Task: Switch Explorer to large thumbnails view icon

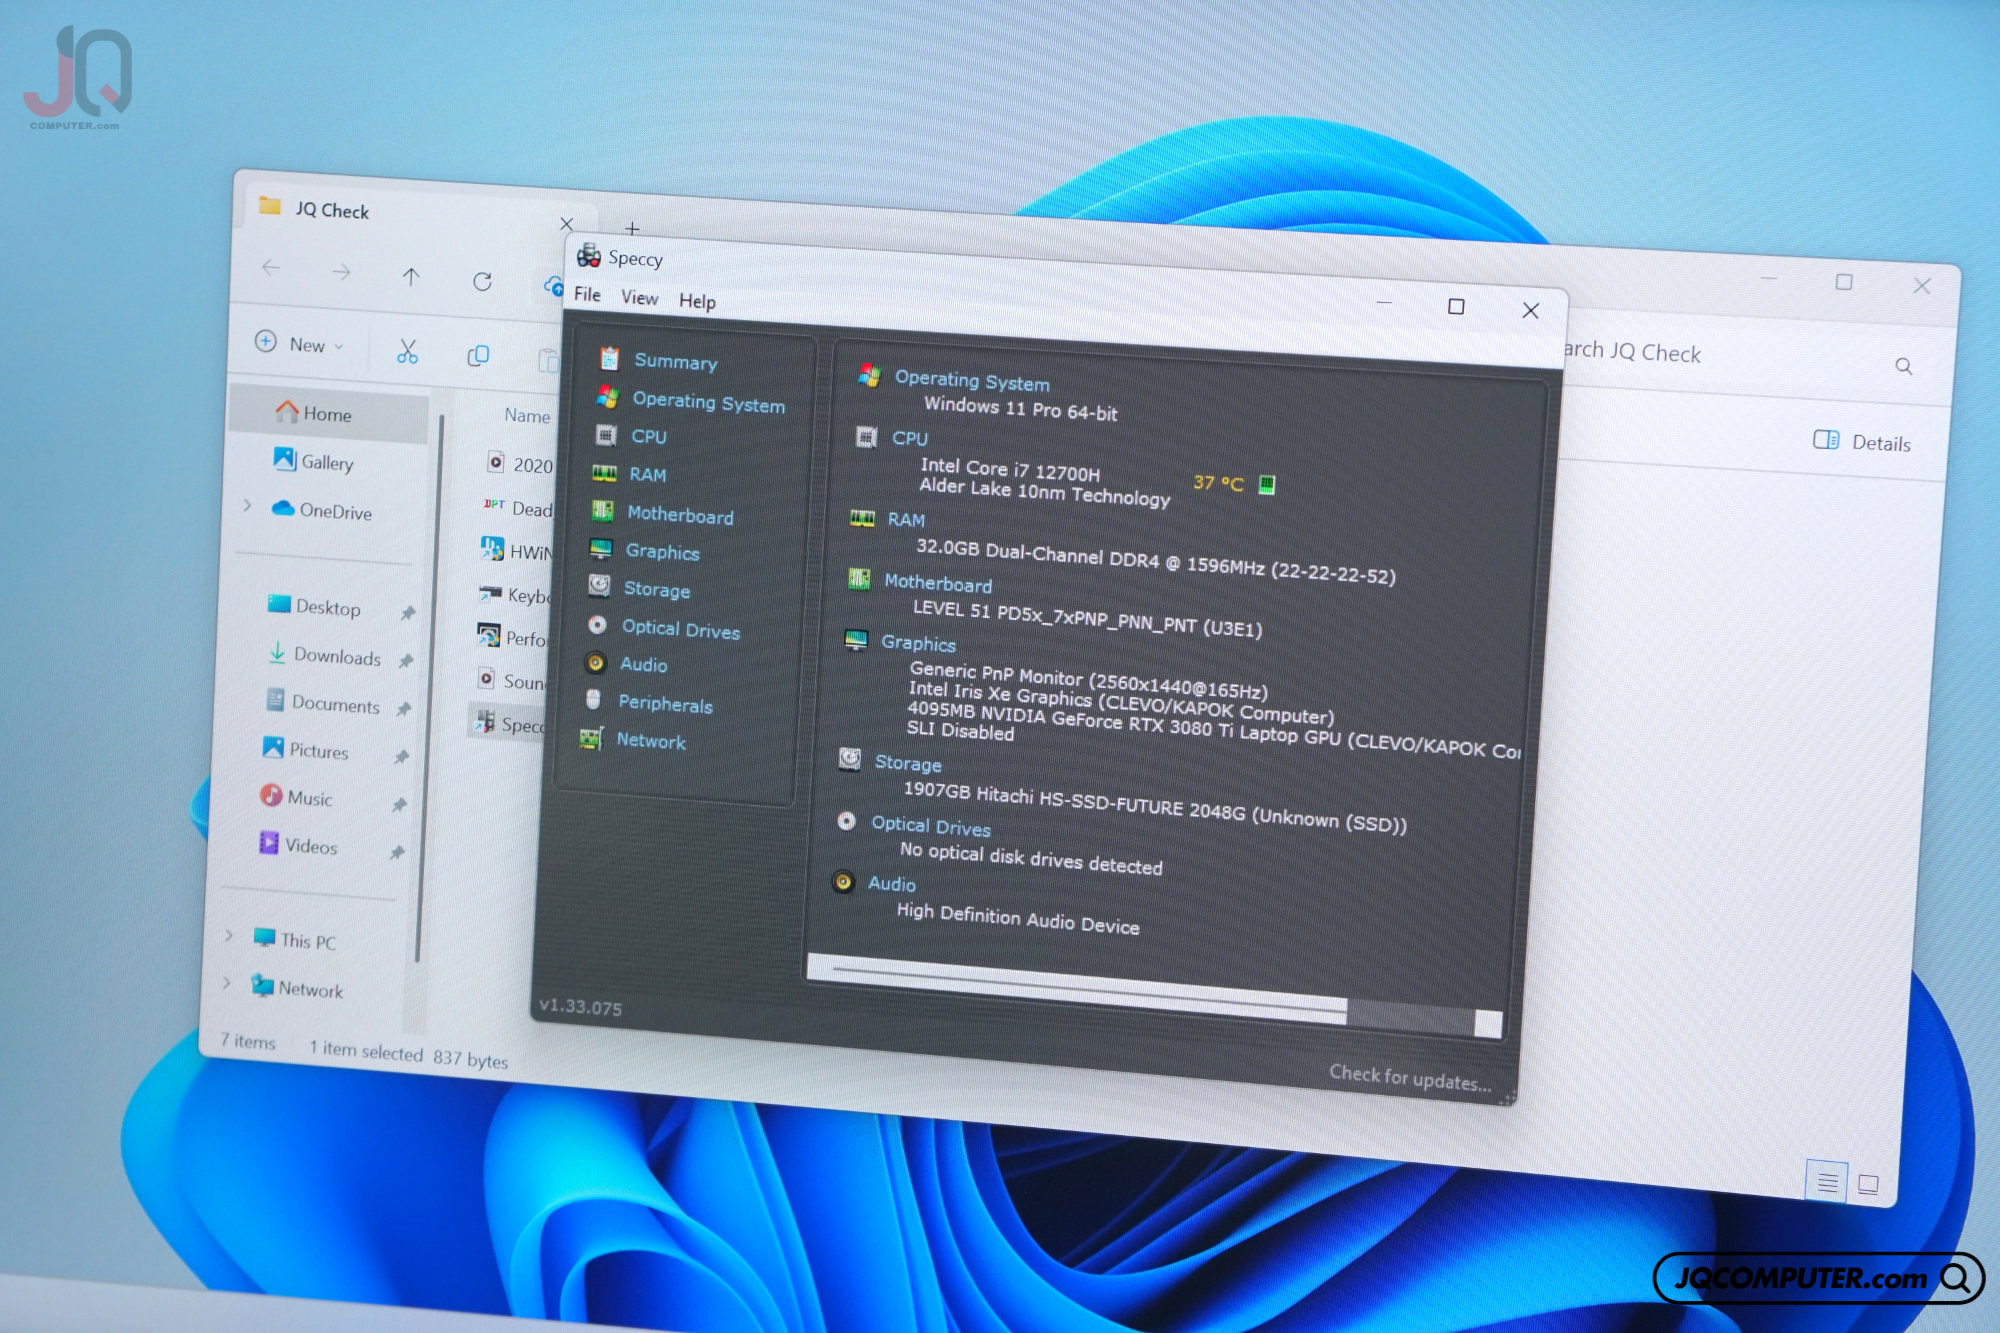Action: [1868, 1186]
